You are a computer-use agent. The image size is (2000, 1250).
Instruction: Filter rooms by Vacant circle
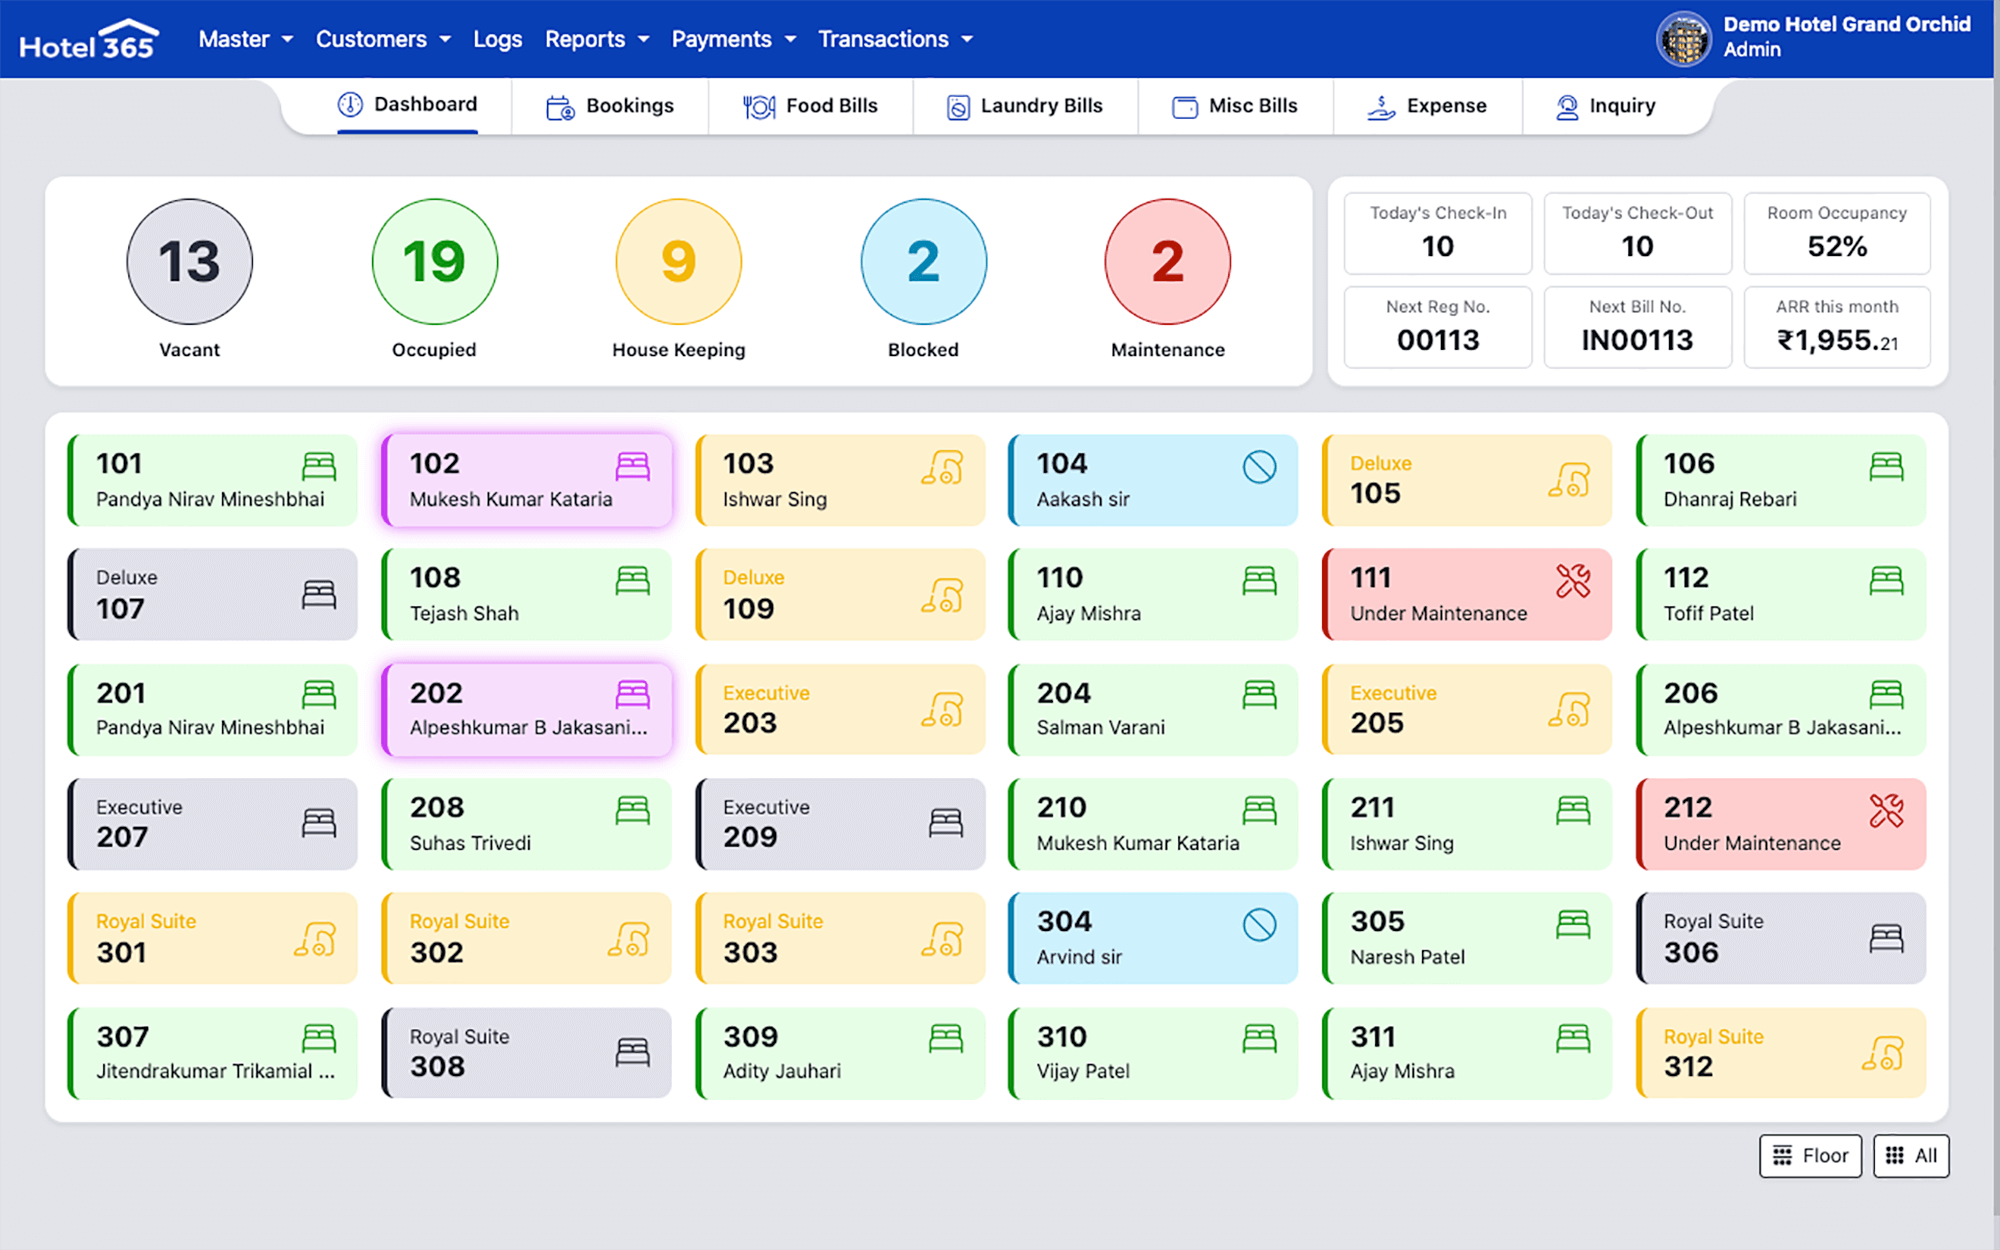tap(189, 262)
